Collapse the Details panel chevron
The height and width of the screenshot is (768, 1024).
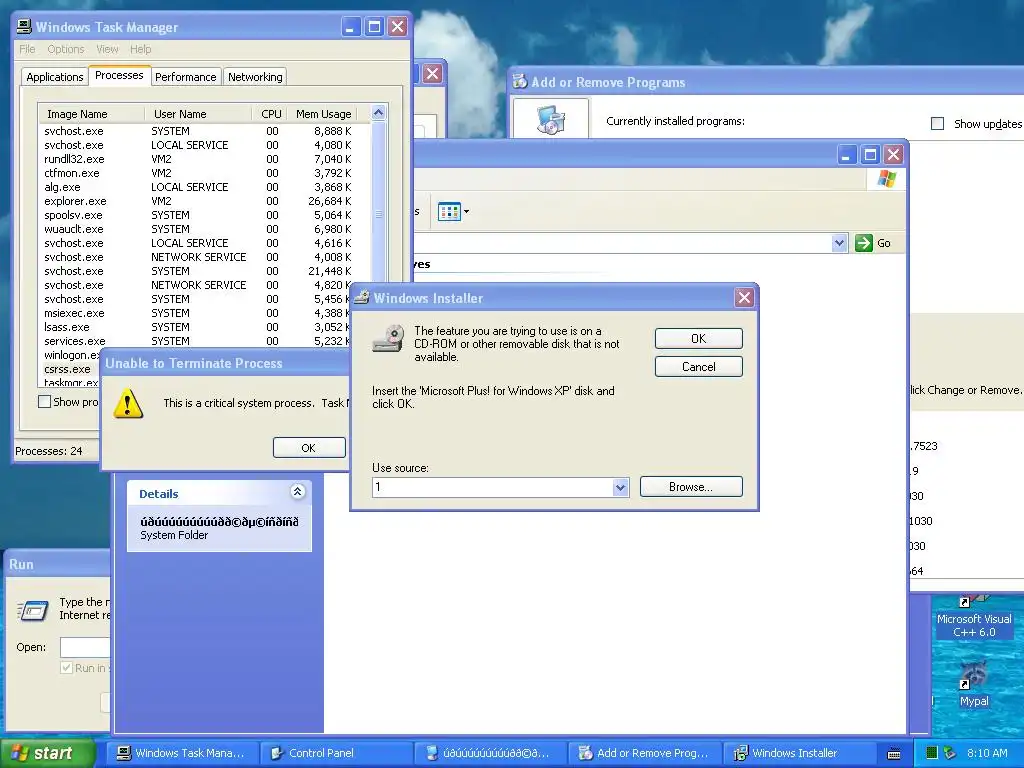[x=297, y=492]
